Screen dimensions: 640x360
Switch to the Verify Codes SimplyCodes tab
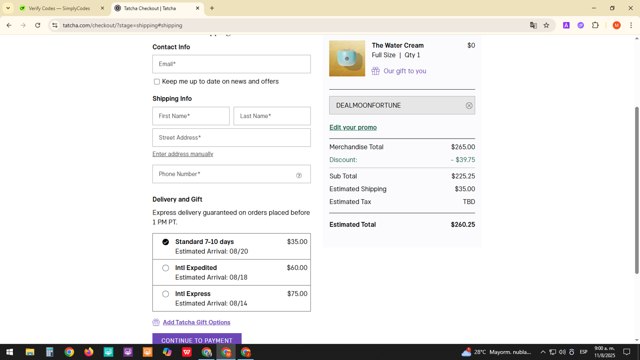point(59,8)
